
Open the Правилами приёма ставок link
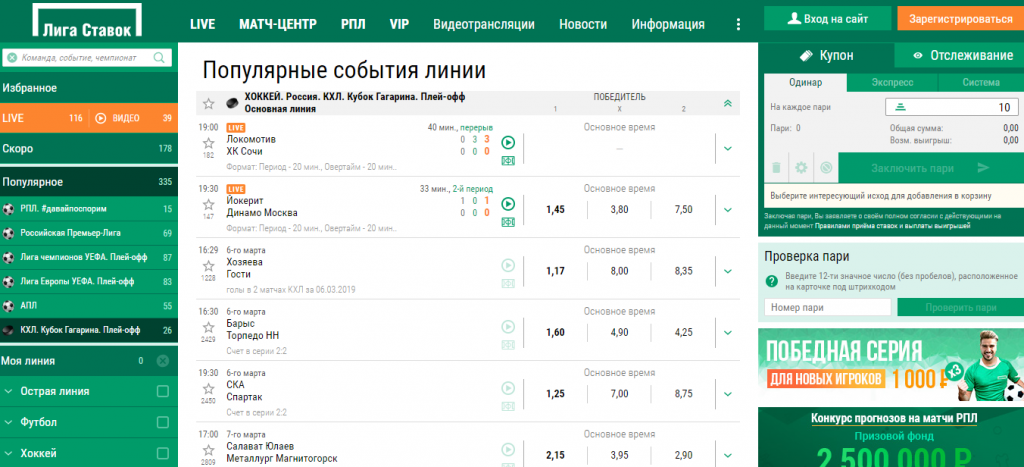[x=893, y=225]
